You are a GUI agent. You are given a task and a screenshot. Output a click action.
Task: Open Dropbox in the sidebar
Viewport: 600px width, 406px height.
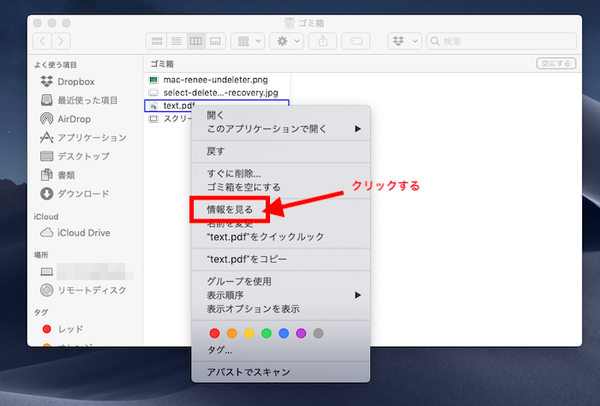(x=68, y=82)
